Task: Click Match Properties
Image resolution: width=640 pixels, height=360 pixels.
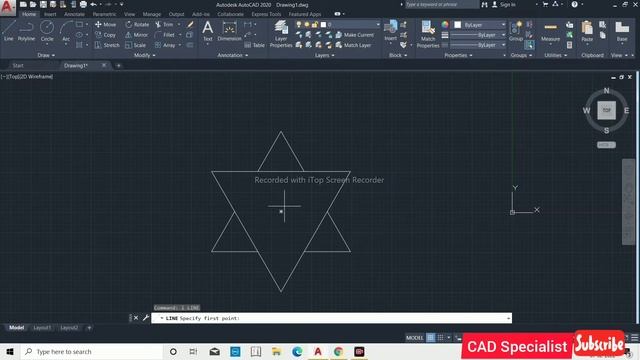Action: pos(428,34)
